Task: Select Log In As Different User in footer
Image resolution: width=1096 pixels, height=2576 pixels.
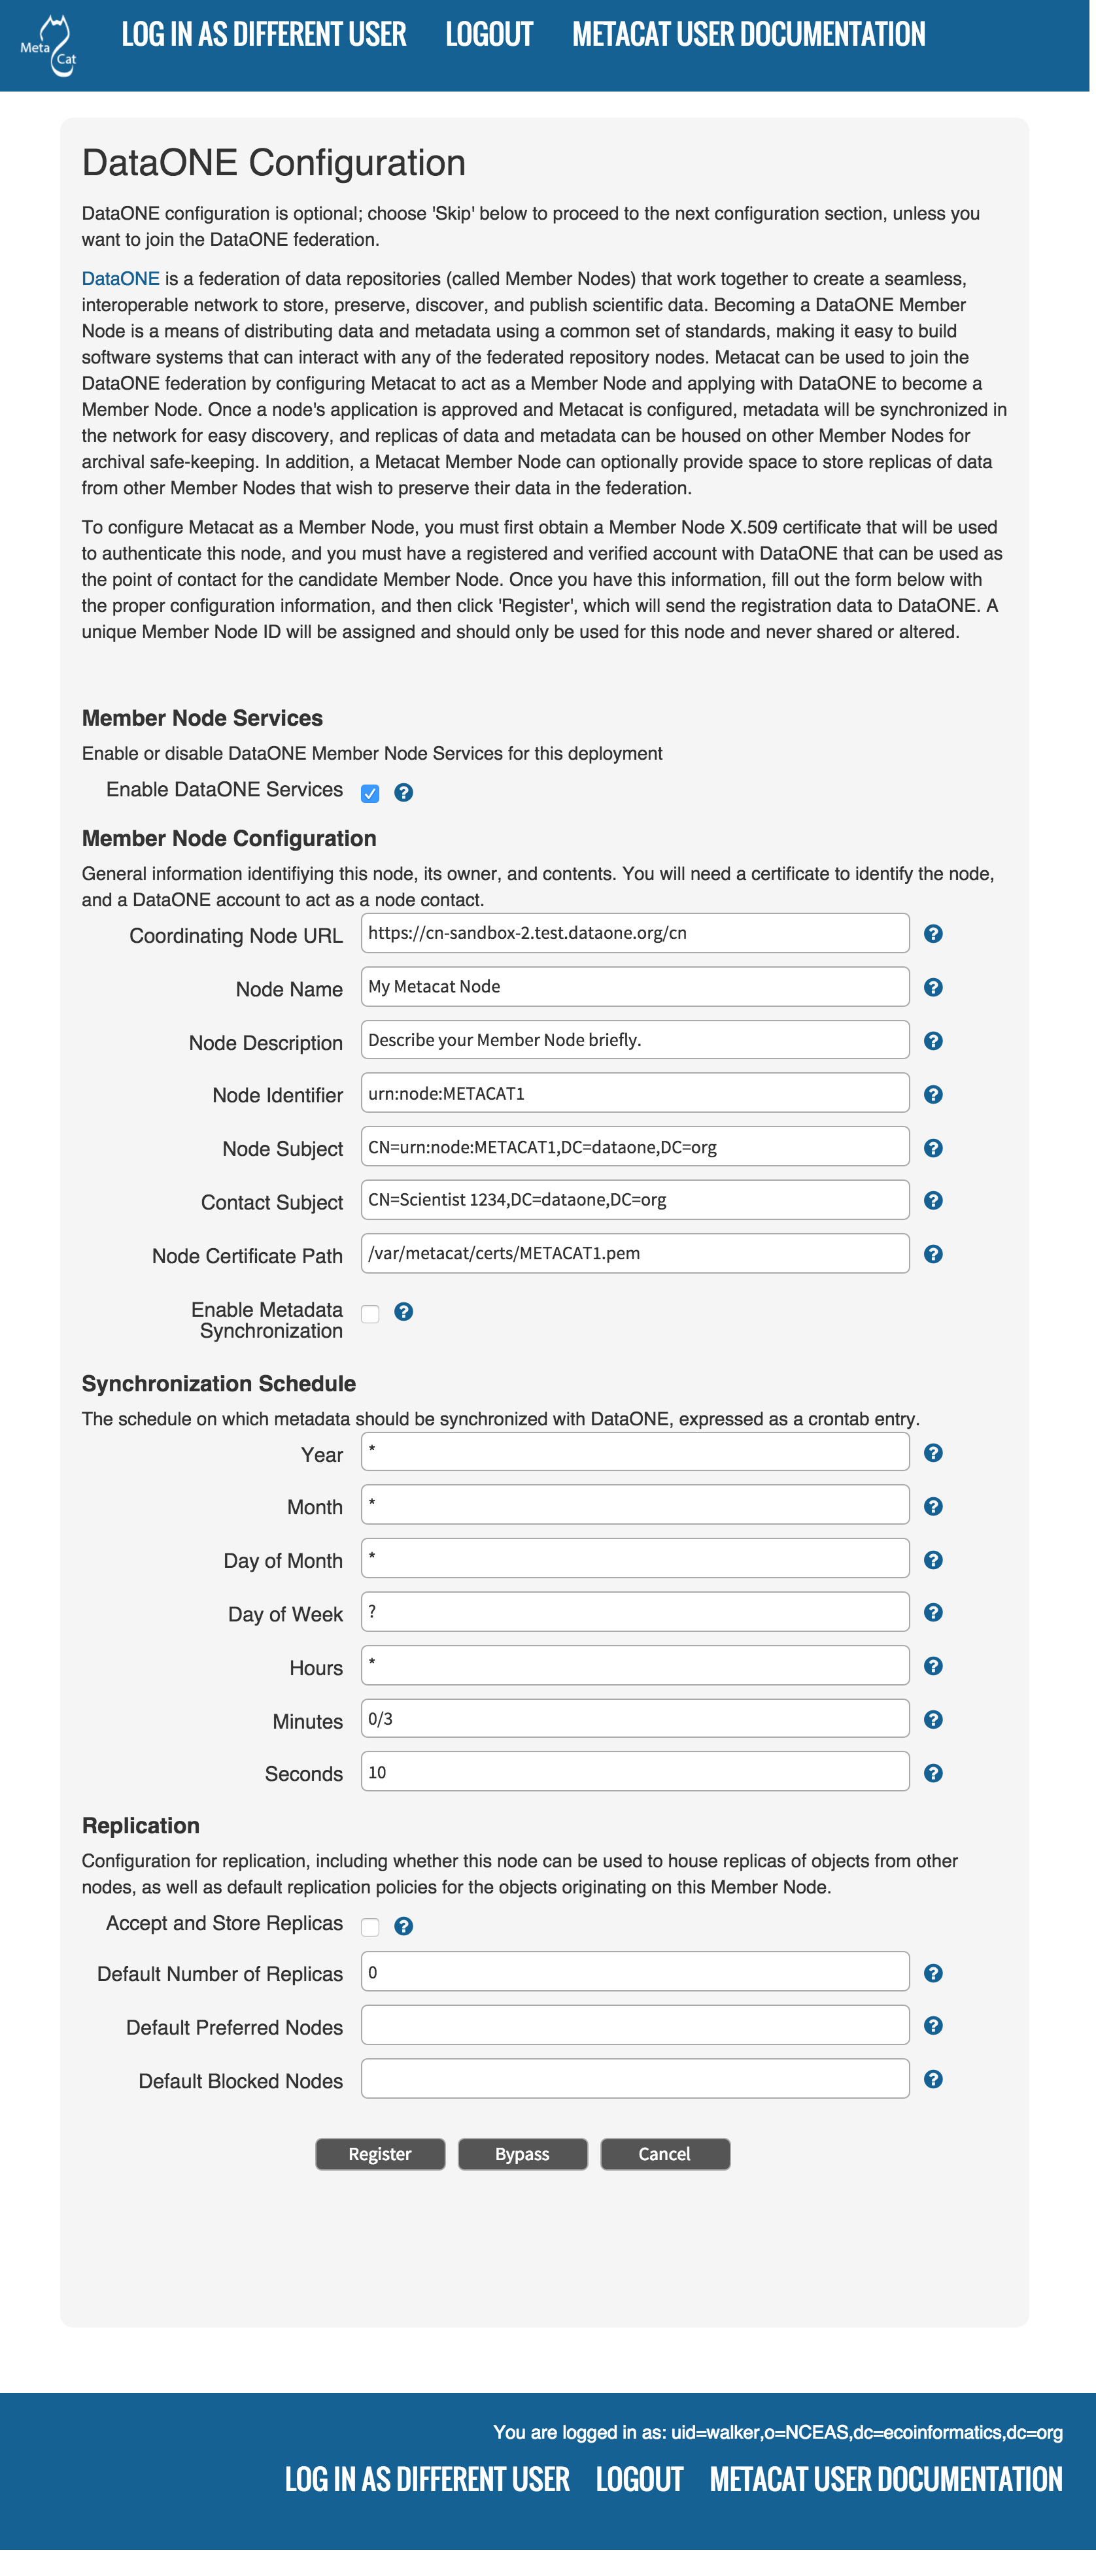Action: (x=427, y=2480)
